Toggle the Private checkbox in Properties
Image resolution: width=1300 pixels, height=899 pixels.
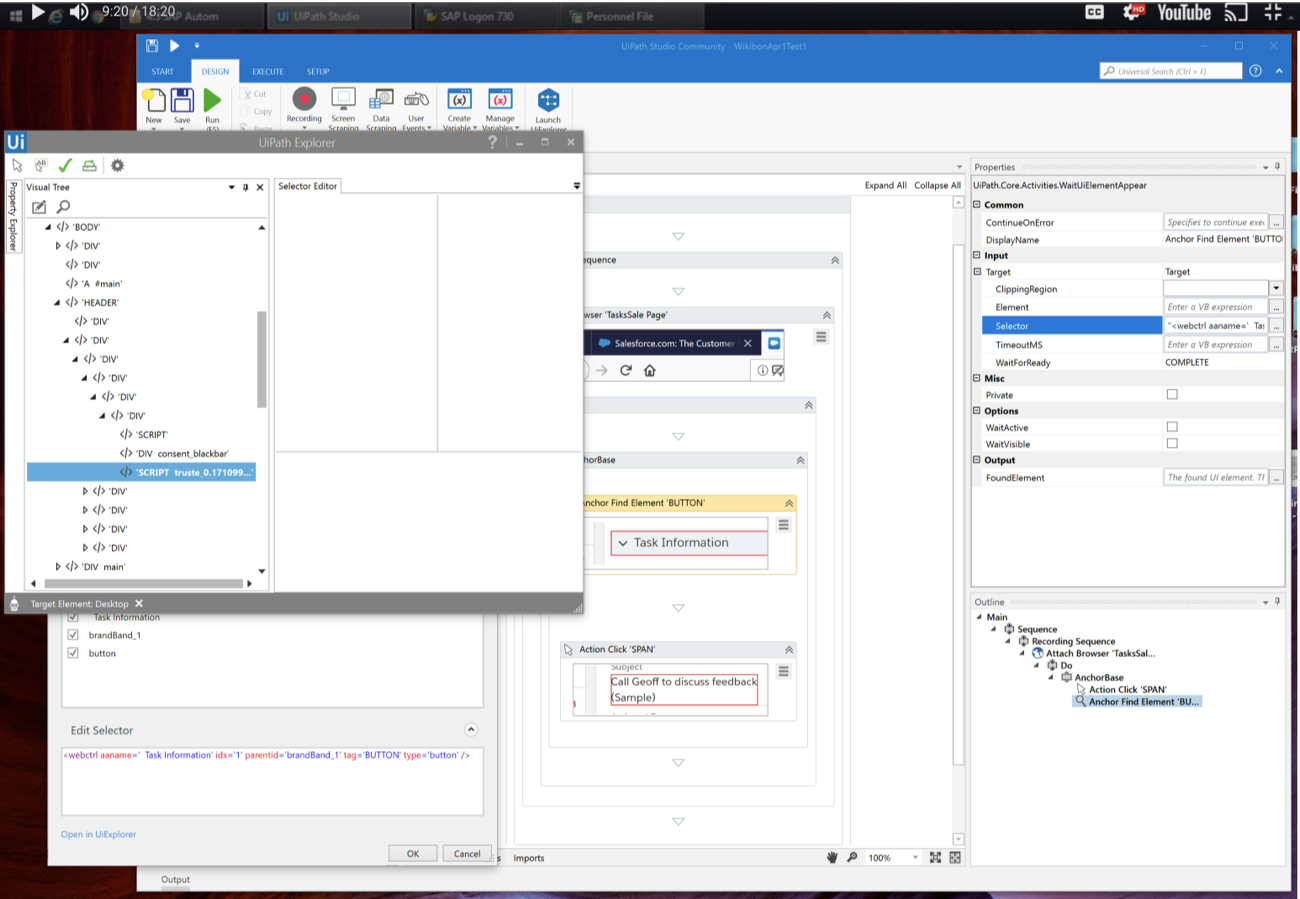click(x=1172, y=394)
